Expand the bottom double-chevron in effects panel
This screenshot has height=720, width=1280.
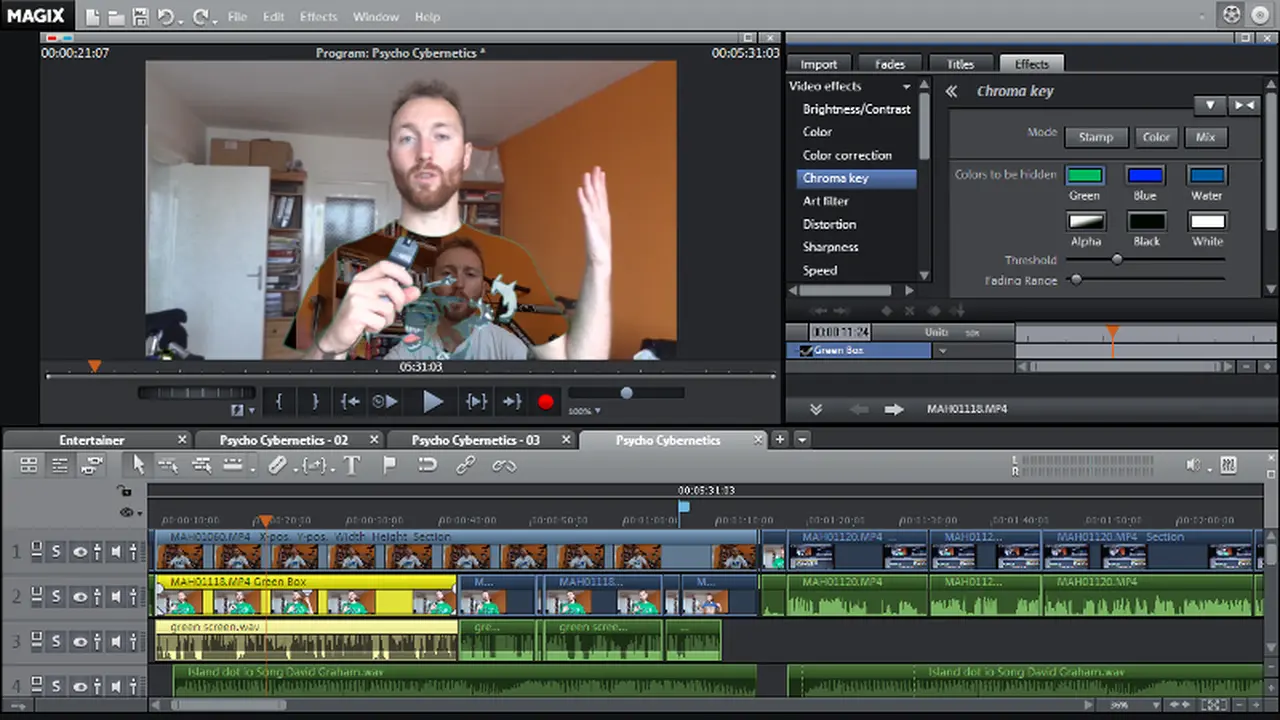(816, 409)
